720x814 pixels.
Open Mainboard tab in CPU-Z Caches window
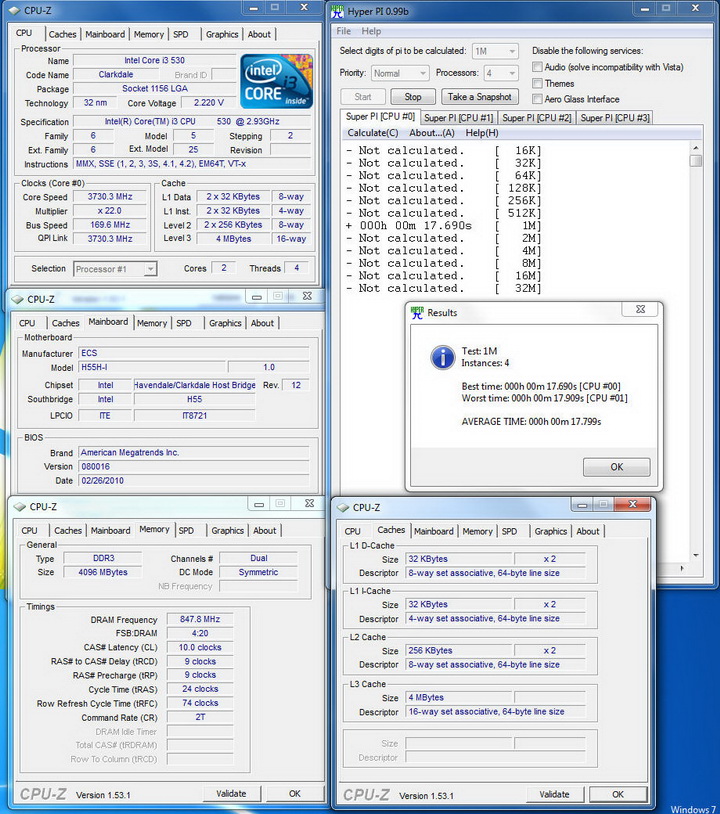(433, 532)
